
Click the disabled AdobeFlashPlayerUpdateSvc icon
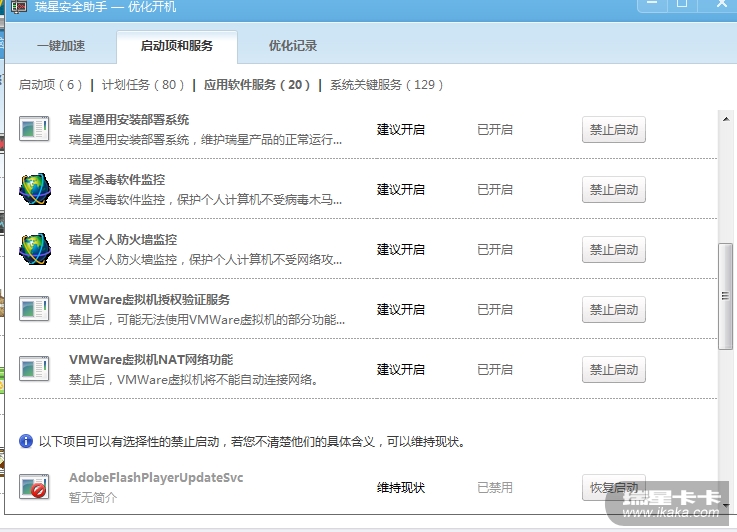pos(34,487)
